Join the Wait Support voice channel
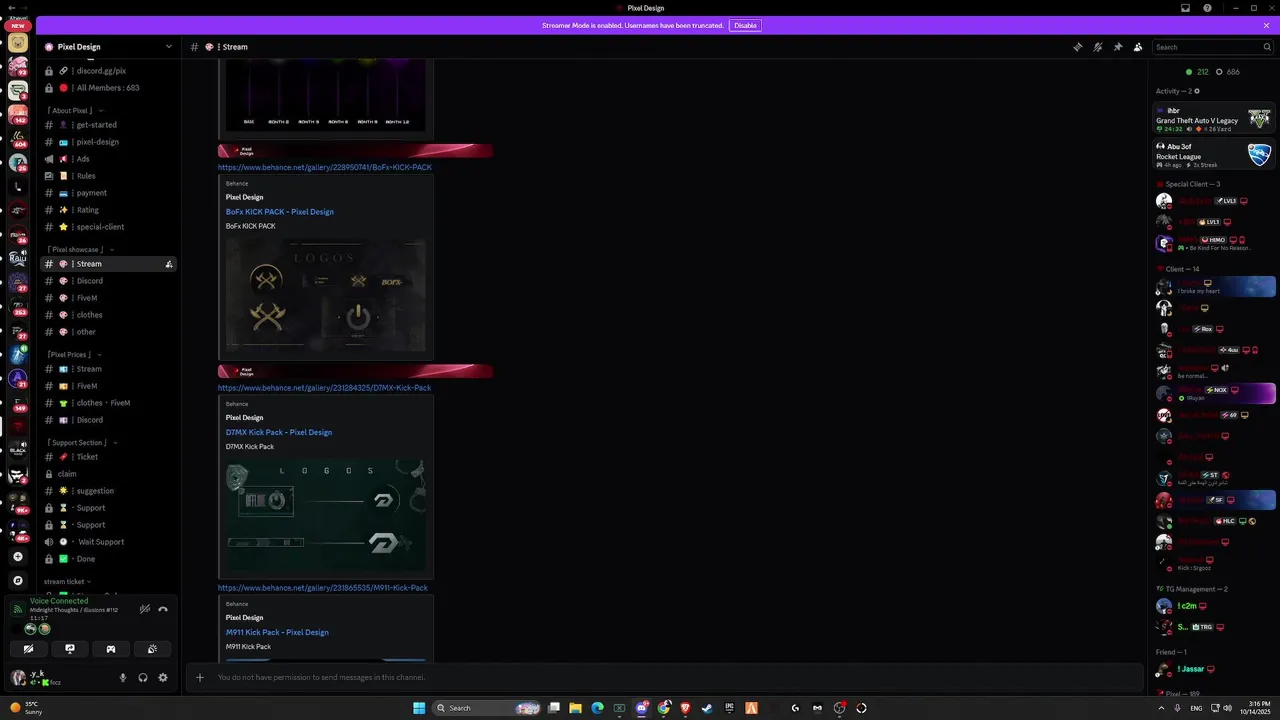The width and height of the screenshot is (1280, 720). click(109, 542)
